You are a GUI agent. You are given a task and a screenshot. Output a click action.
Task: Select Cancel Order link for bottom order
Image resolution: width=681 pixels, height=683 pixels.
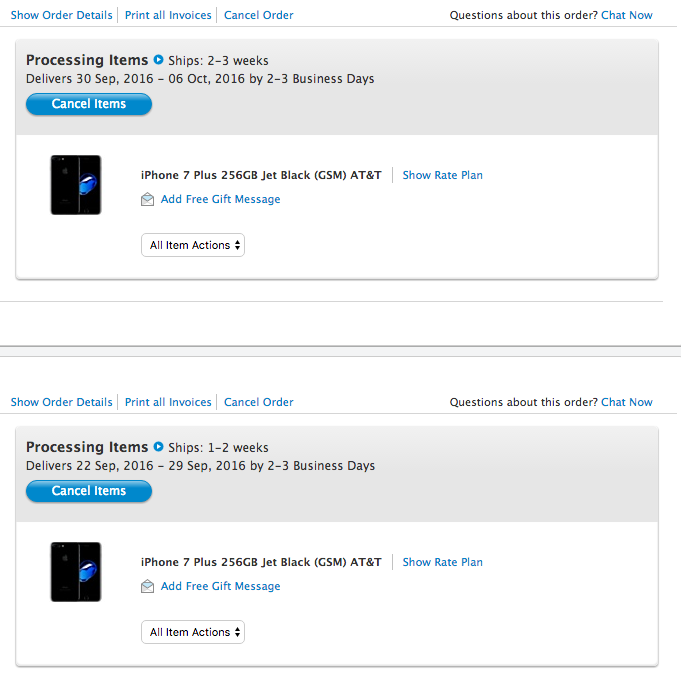(x=259, y=402)
